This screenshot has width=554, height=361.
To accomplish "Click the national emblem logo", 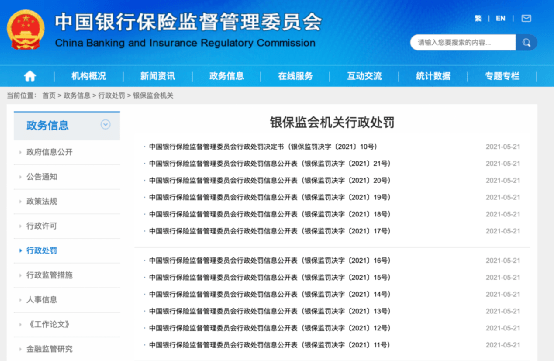I will [x=26, y=29].
